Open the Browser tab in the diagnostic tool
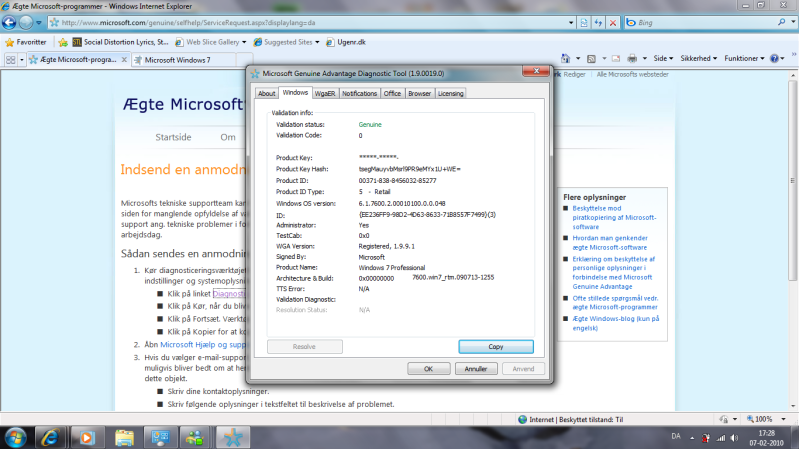Image resolution: width=799 pixels, height=449 pixels. coord(419,93)
